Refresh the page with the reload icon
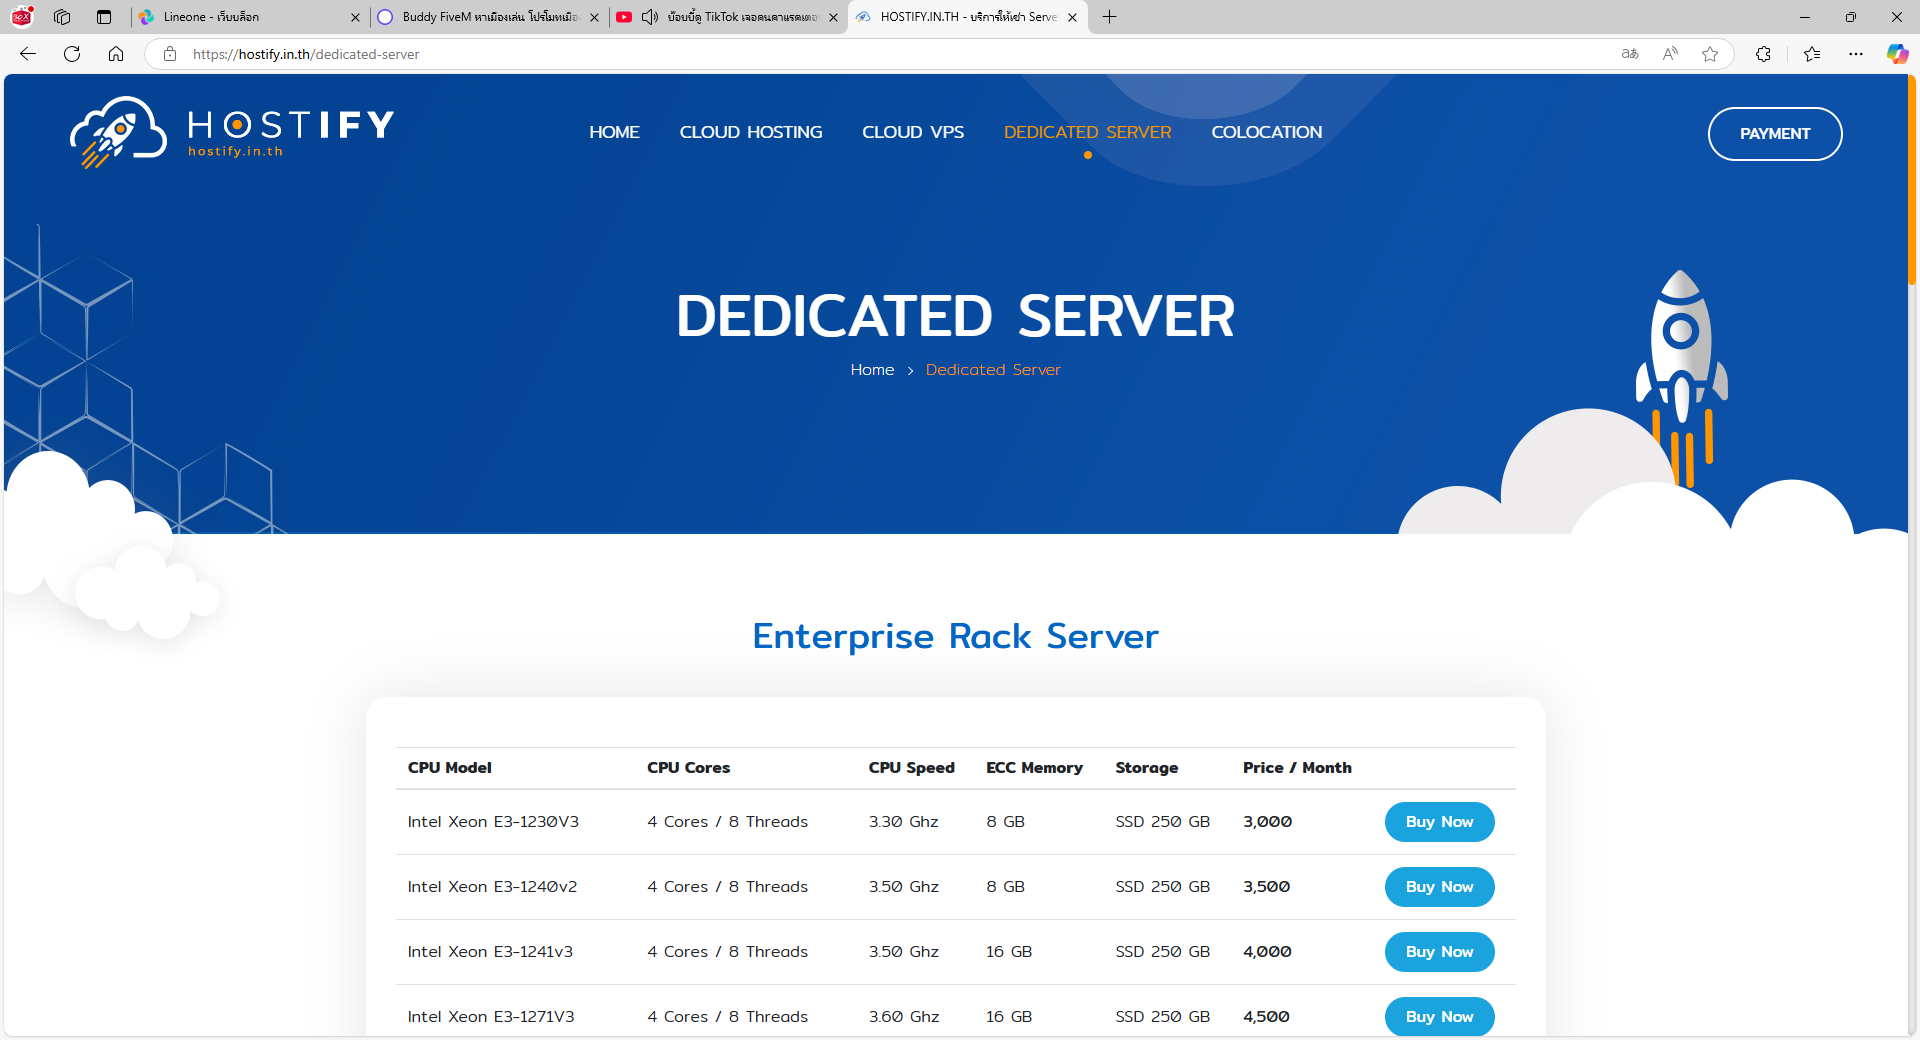The width and height of the screenshot is (1920, 1040). [72, 54]
